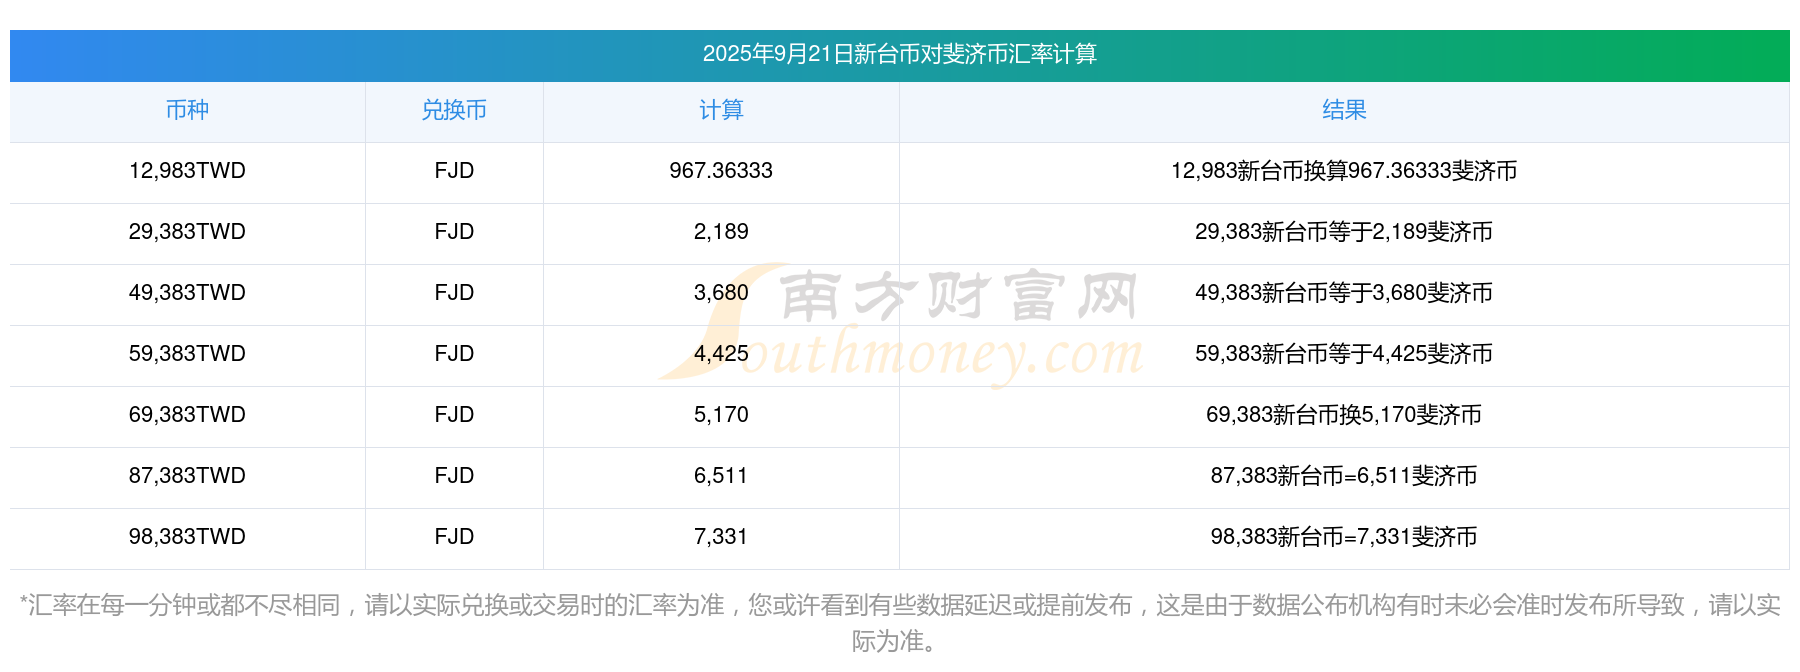Click result '12,983新台币换算967.36333斐济币'
The image size is (1800, 672).
1344,171
